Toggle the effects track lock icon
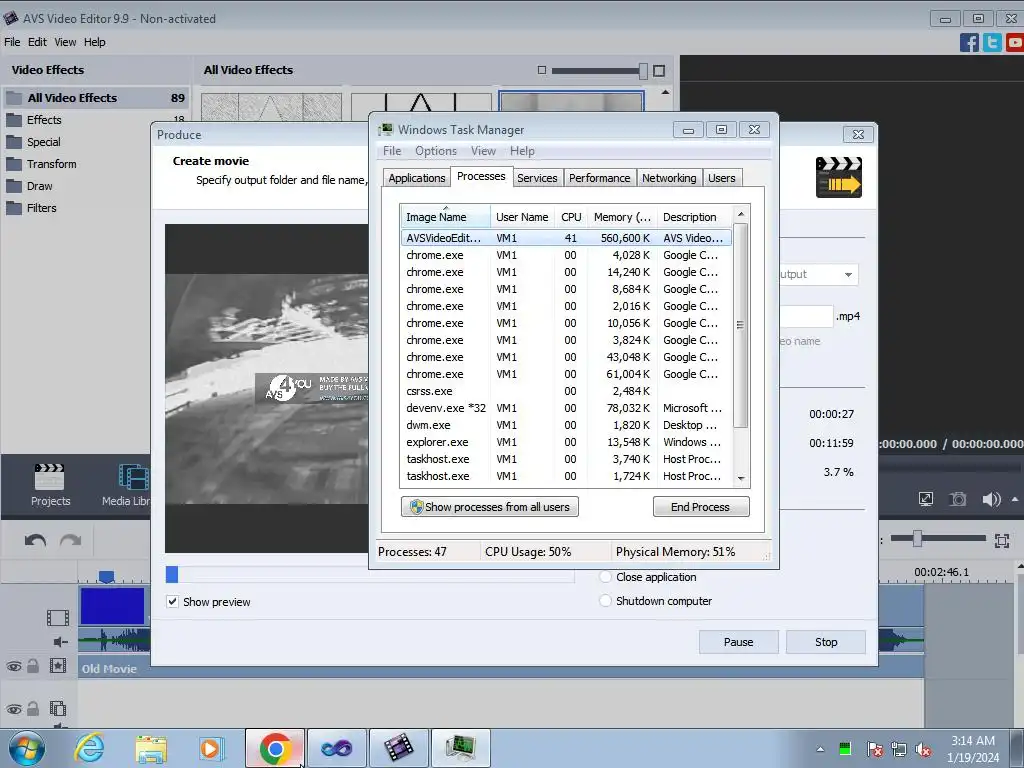This screenshot has width=1024, height=768. click(33, 666)
